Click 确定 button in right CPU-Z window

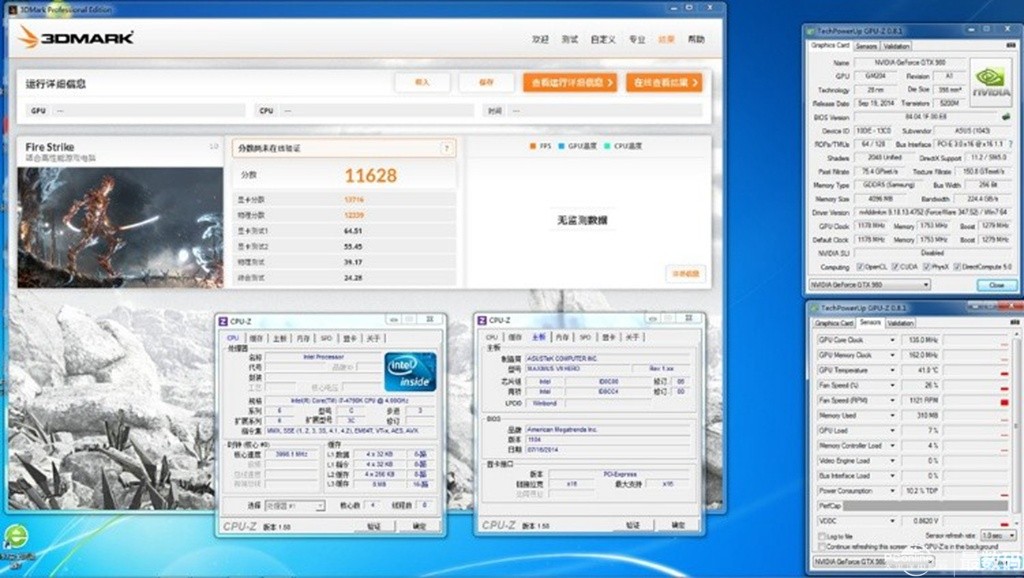pyautogui.click(x=678, y=524)
